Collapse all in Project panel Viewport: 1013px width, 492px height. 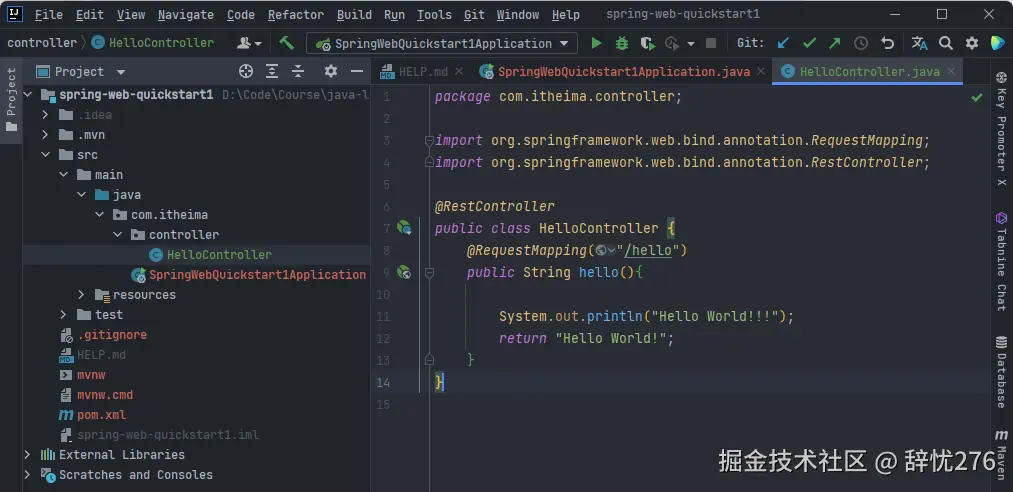coord(298,71)
